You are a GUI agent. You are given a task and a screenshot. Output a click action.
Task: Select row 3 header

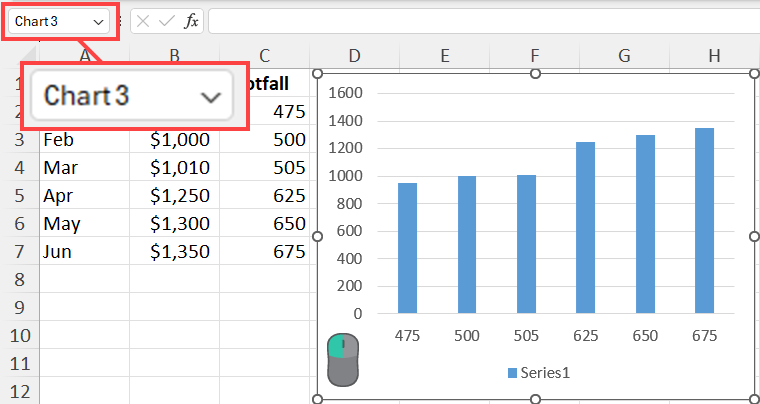tap(19, 140)
